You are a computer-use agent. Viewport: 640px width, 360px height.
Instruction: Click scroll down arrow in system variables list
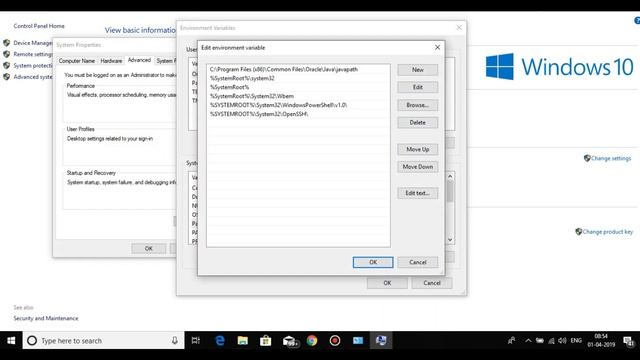[450, 240]
